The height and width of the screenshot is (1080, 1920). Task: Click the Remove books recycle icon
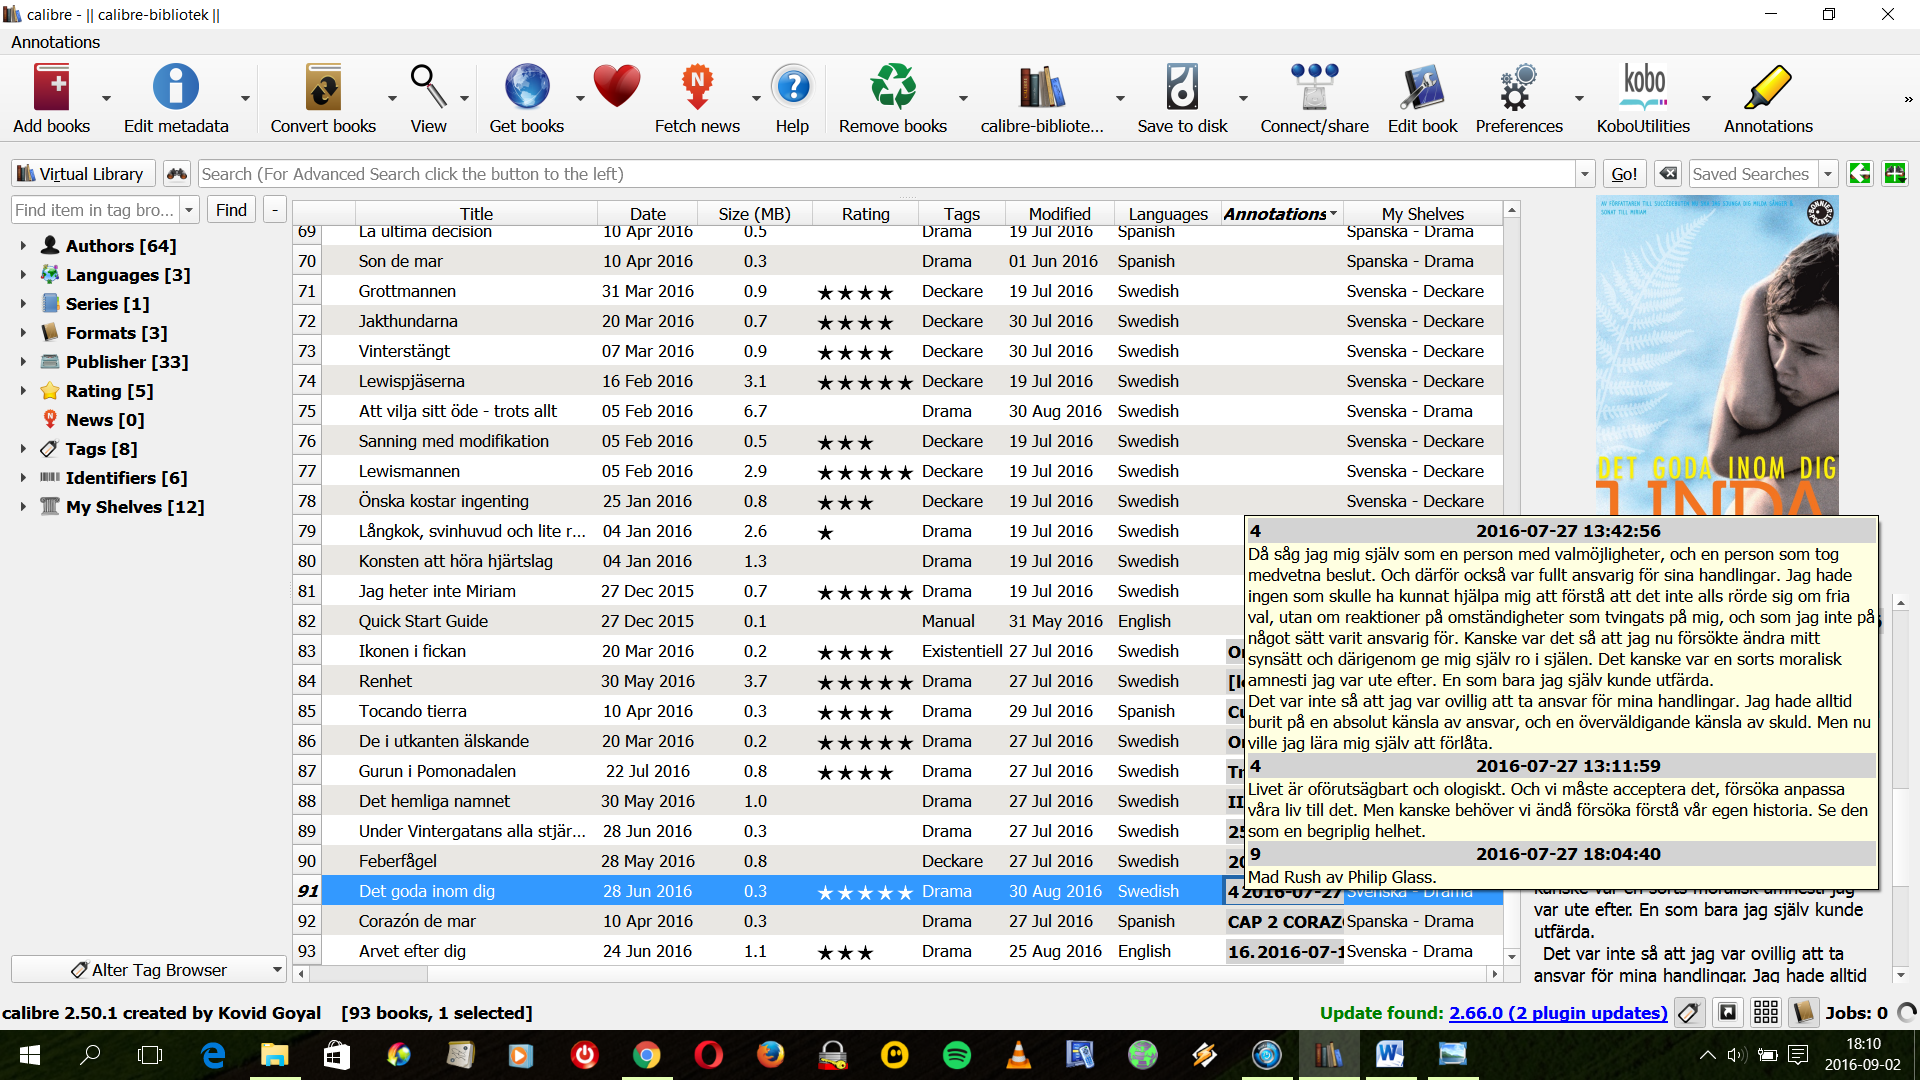(x=892, y=88)
